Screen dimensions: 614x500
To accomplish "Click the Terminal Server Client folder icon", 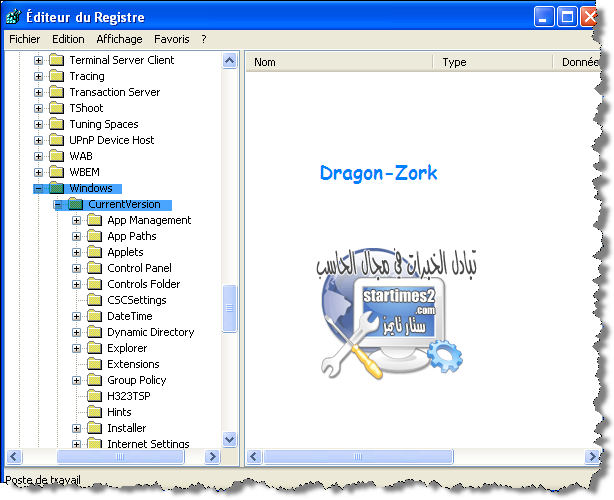I will coord(57,60).
